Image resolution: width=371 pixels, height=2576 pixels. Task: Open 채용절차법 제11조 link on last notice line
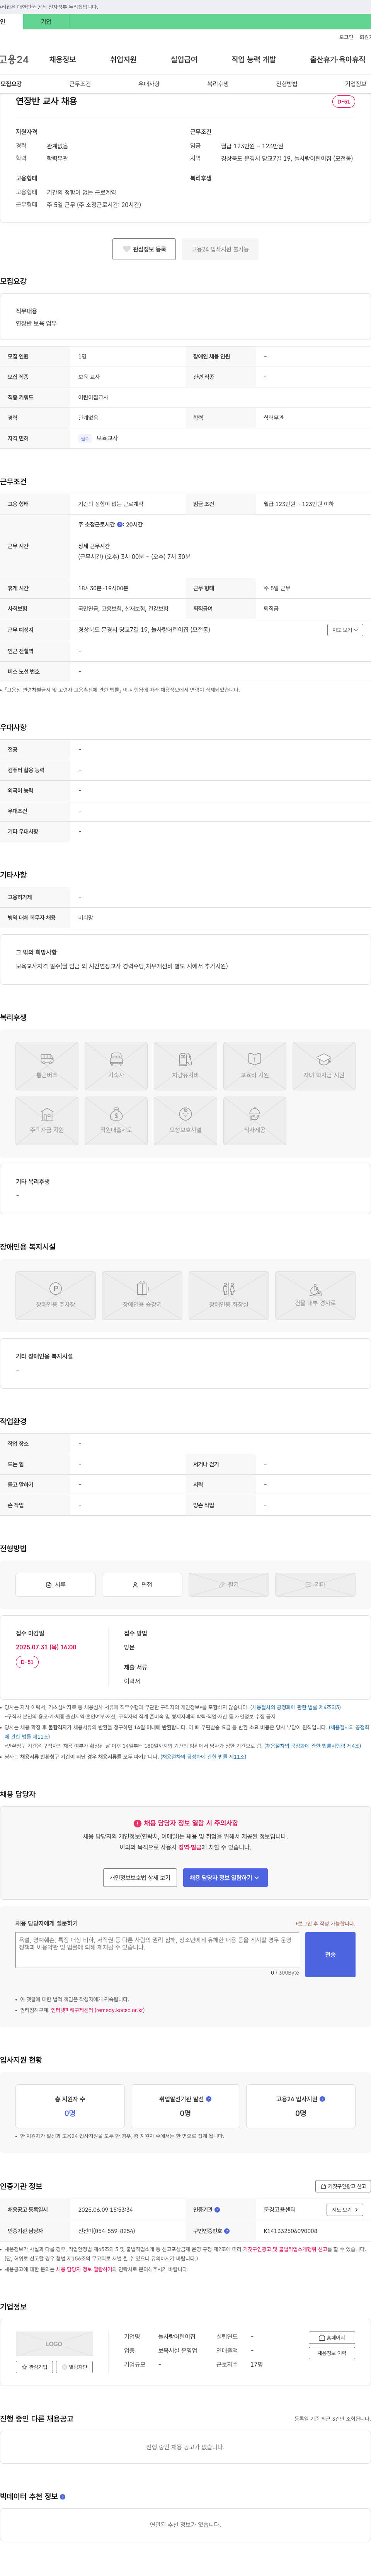point(203,1757)
